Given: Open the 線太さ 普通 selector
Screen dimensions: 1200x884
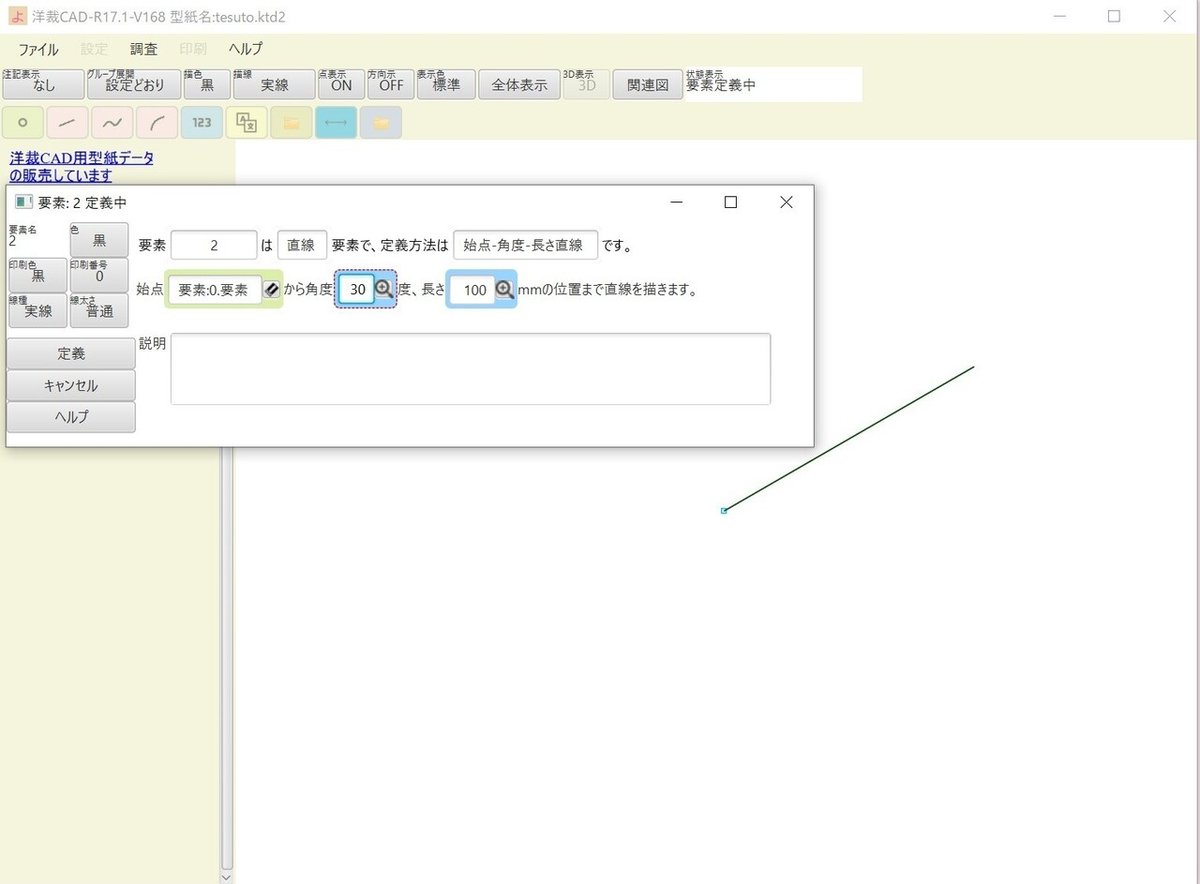Looking at the screenshot, I should (x=99, y=311).
